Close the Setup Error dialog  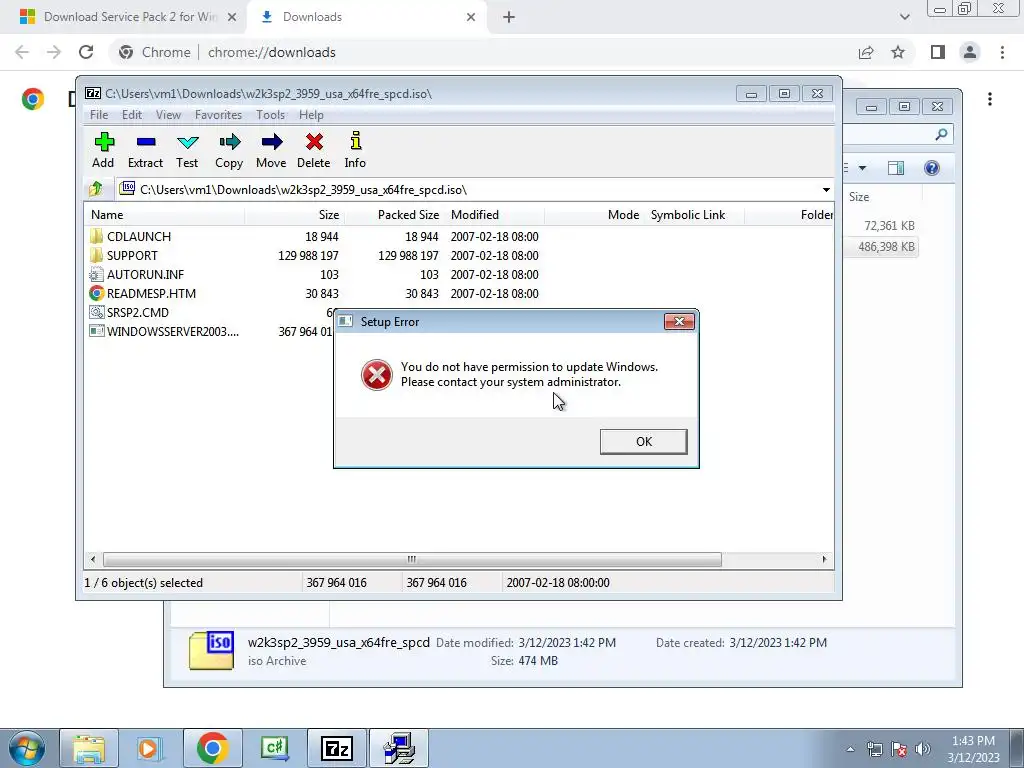[x=679, y=321]
